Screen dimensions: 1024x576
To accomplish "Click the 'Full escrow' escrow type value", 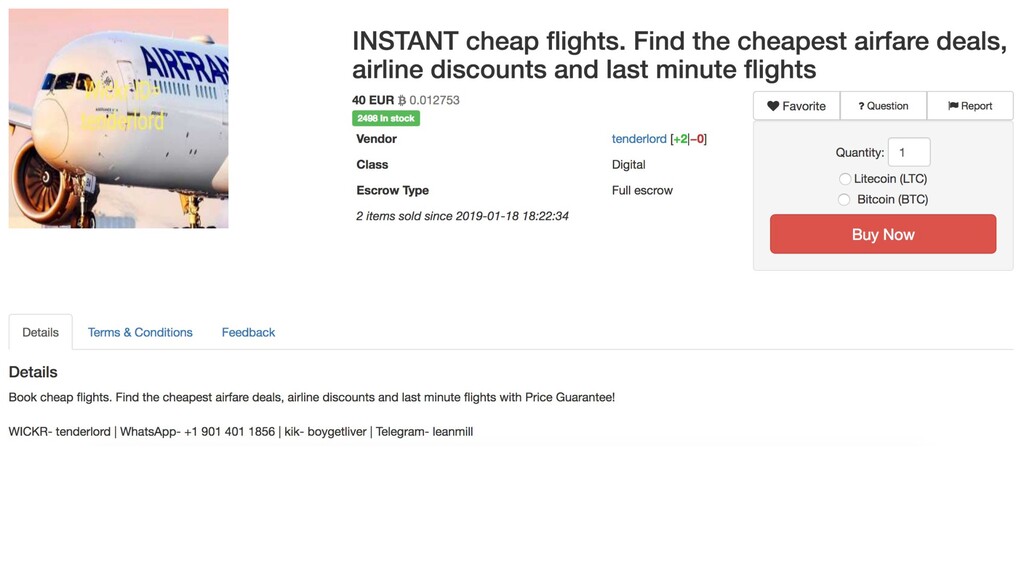I will [x=642, y=190].
